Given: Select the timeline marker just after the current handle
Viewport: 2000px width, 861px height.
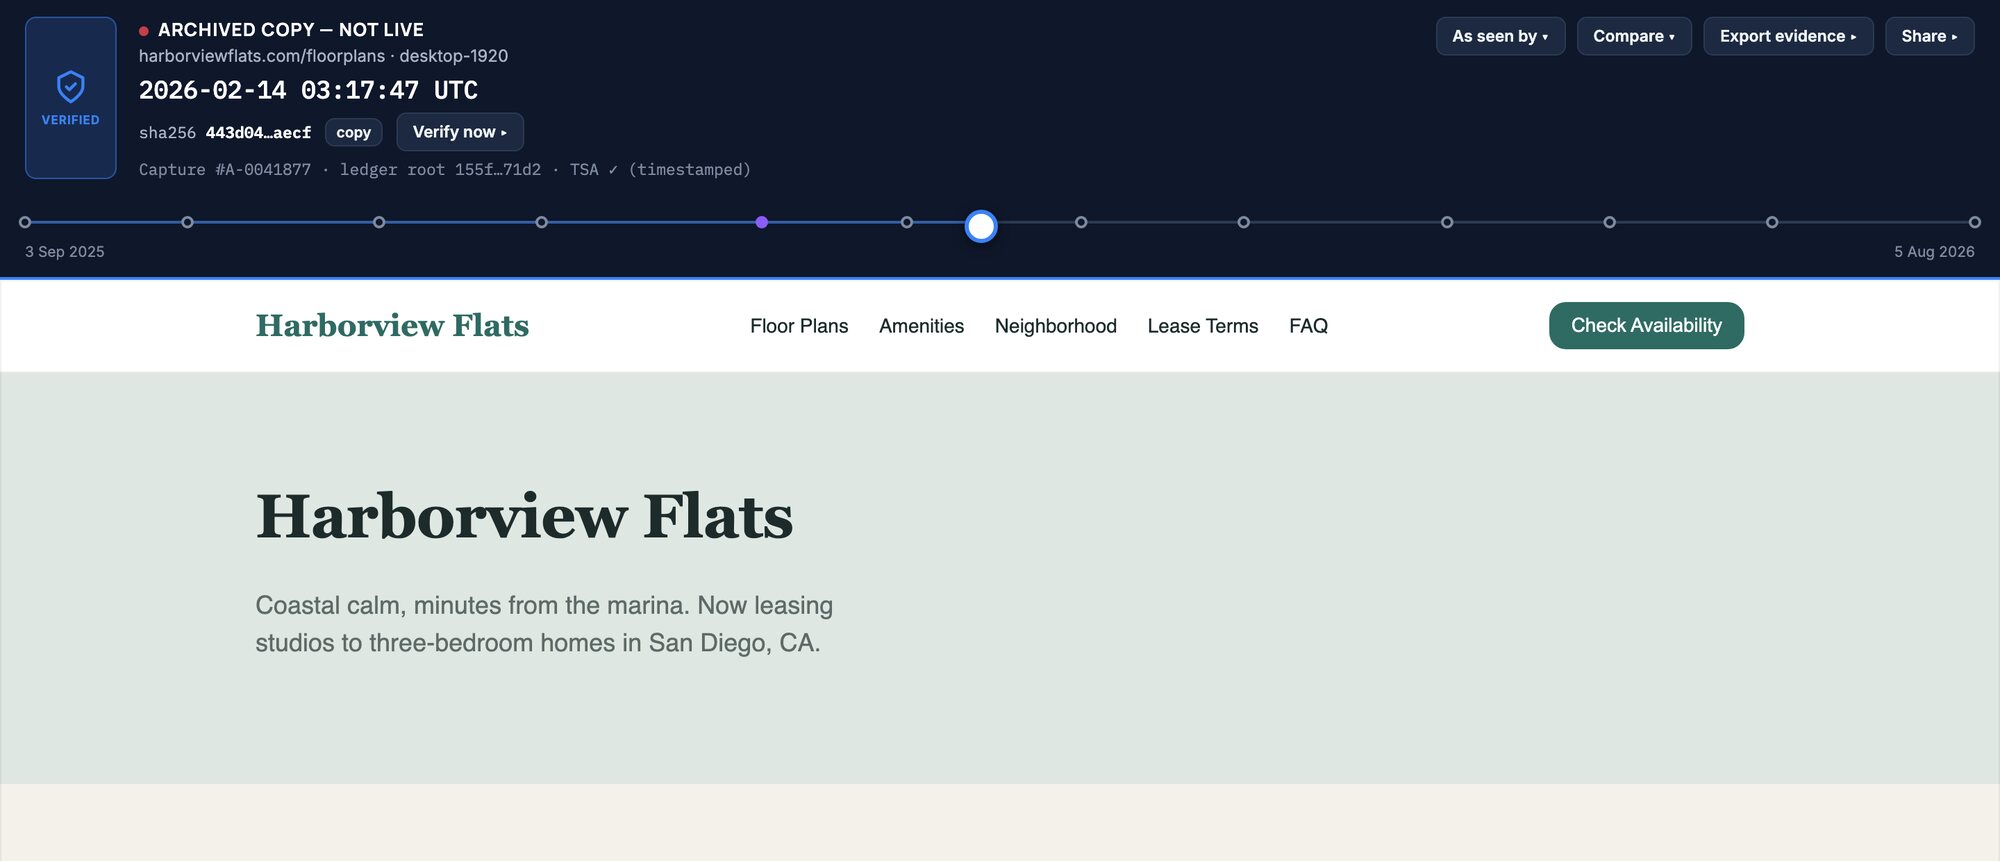Looking at the screenshot, I should click(1081, 222).
